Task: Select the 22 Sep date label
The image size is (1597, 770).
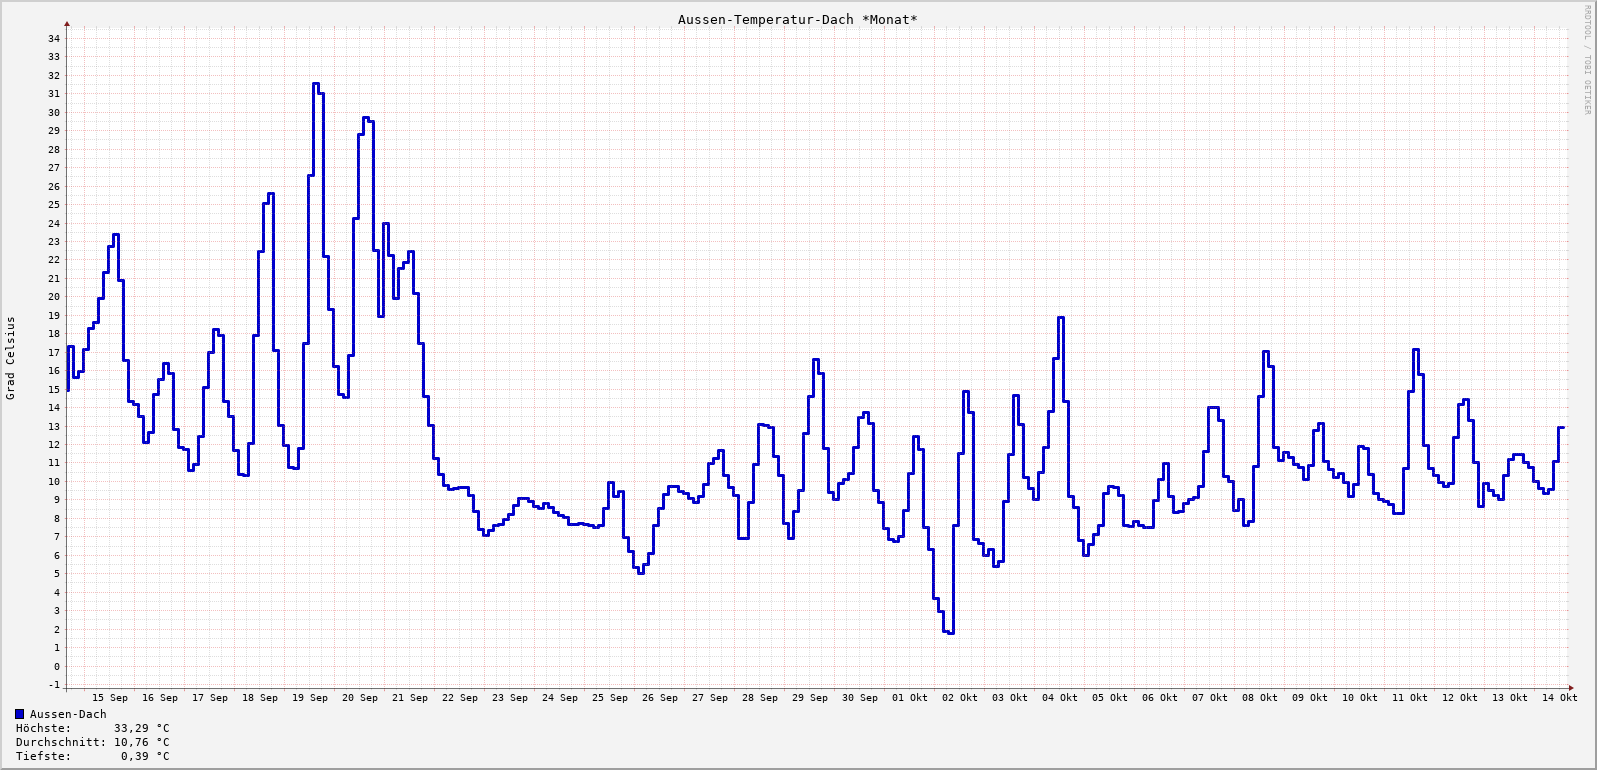Action: pyautogui.click(x=460, y=698)
